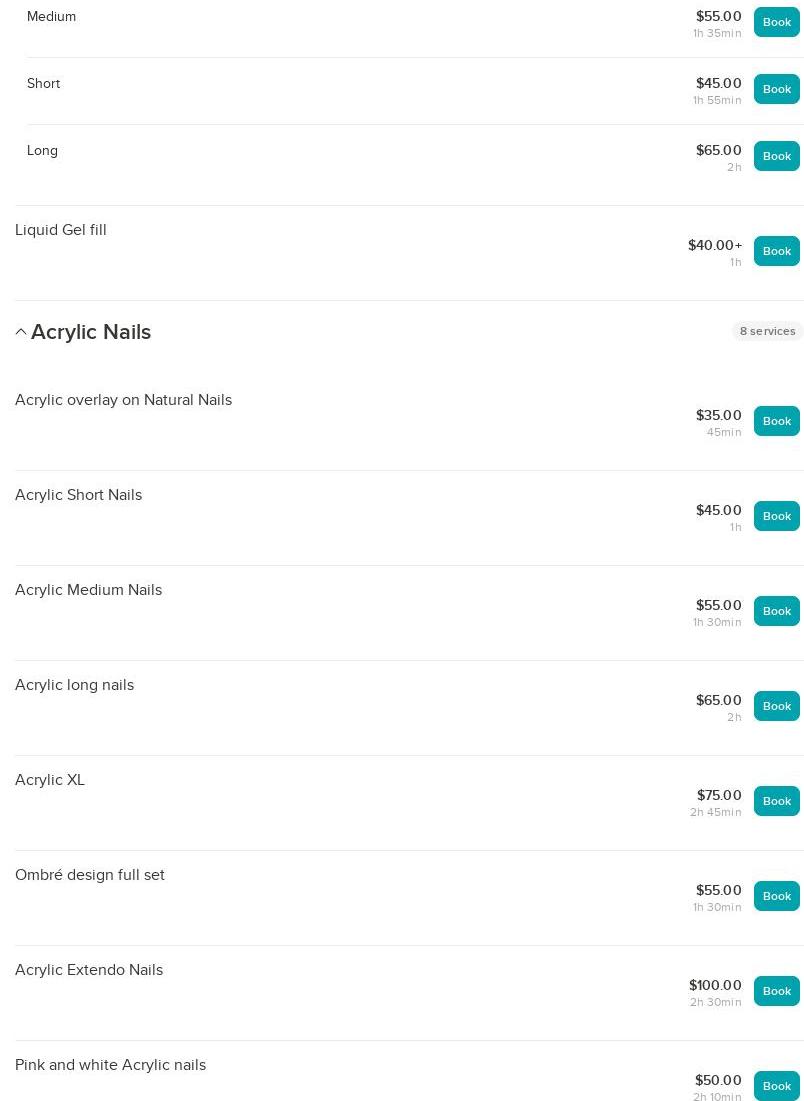Book the Acrylic Short Nails service

click(x=776, y=516)
